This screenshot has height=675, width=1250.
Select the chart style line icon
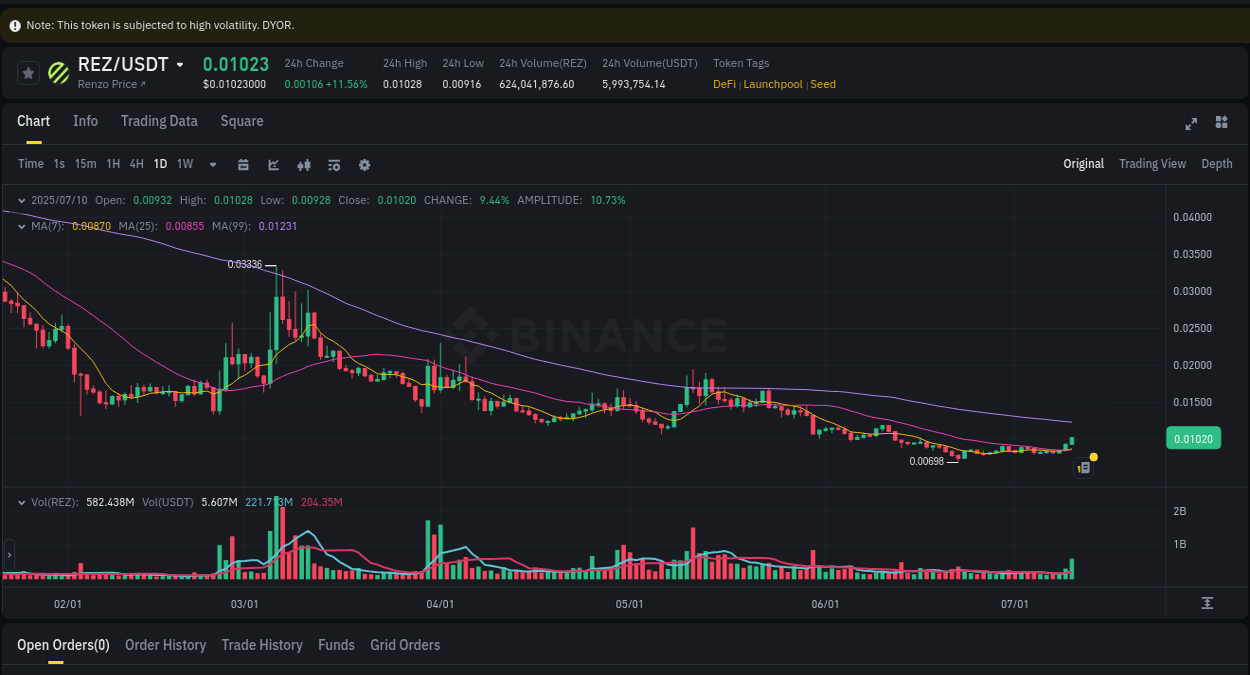(x=273, y=164)
